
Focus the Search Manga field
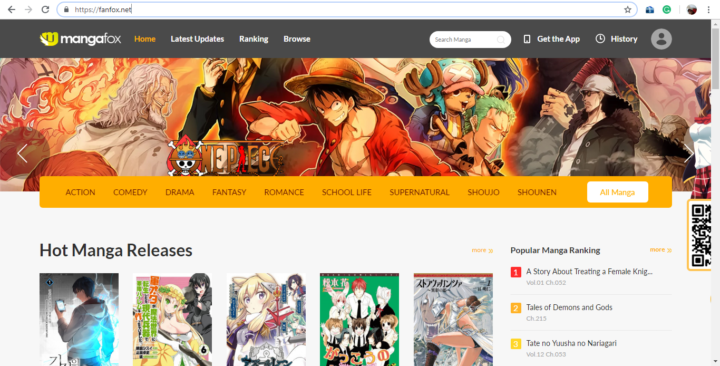pos(465,39)
